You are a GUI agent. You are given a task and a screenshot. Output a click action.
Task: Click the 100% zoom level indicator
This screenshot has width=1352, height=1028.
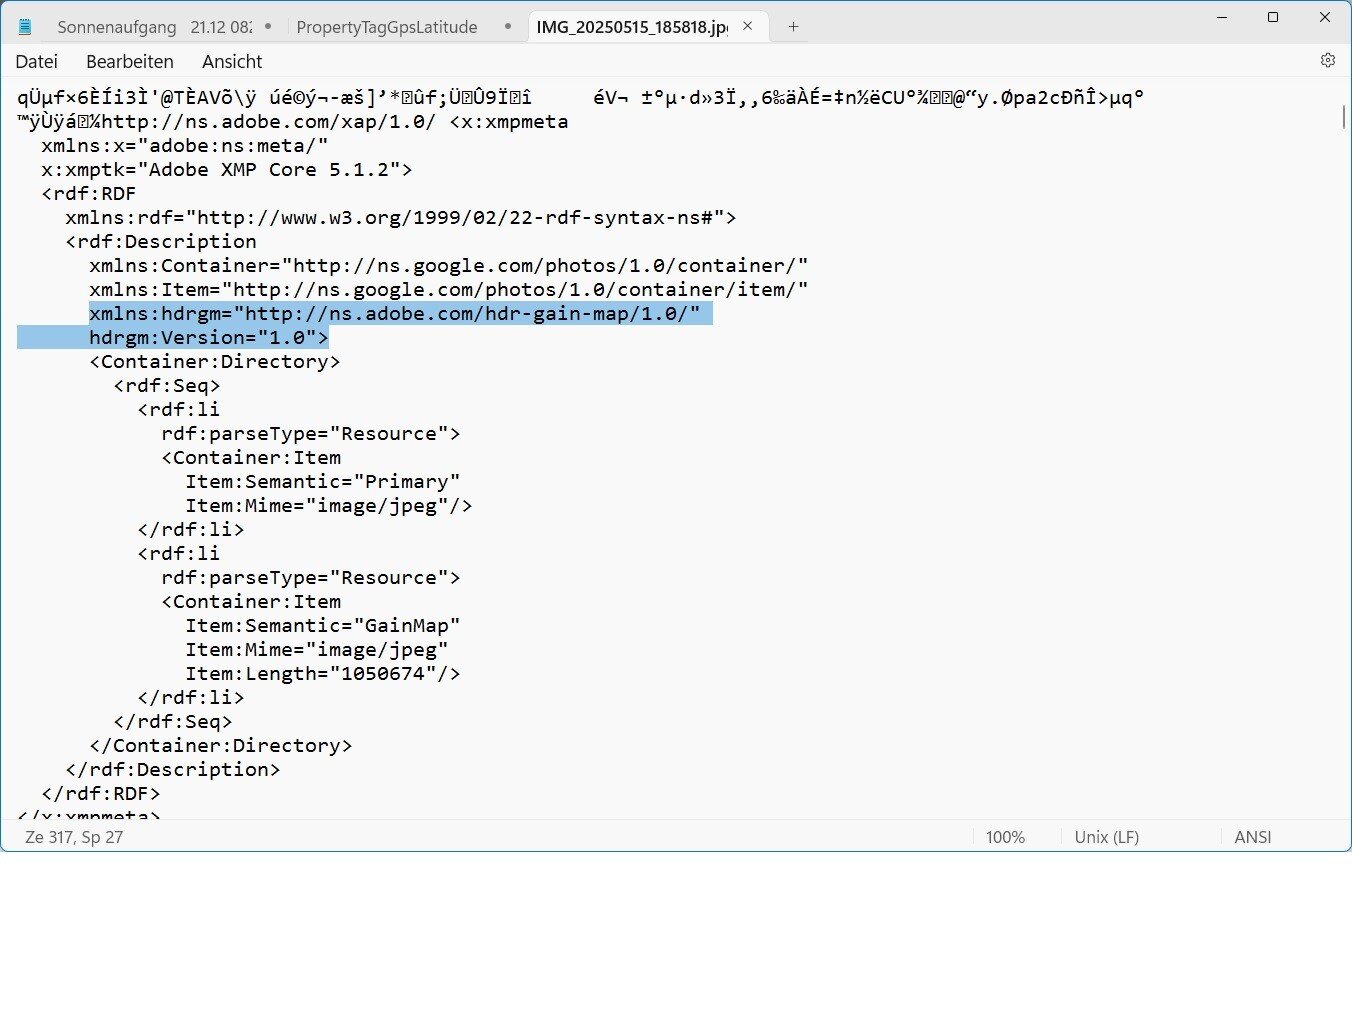[1005, 837]
